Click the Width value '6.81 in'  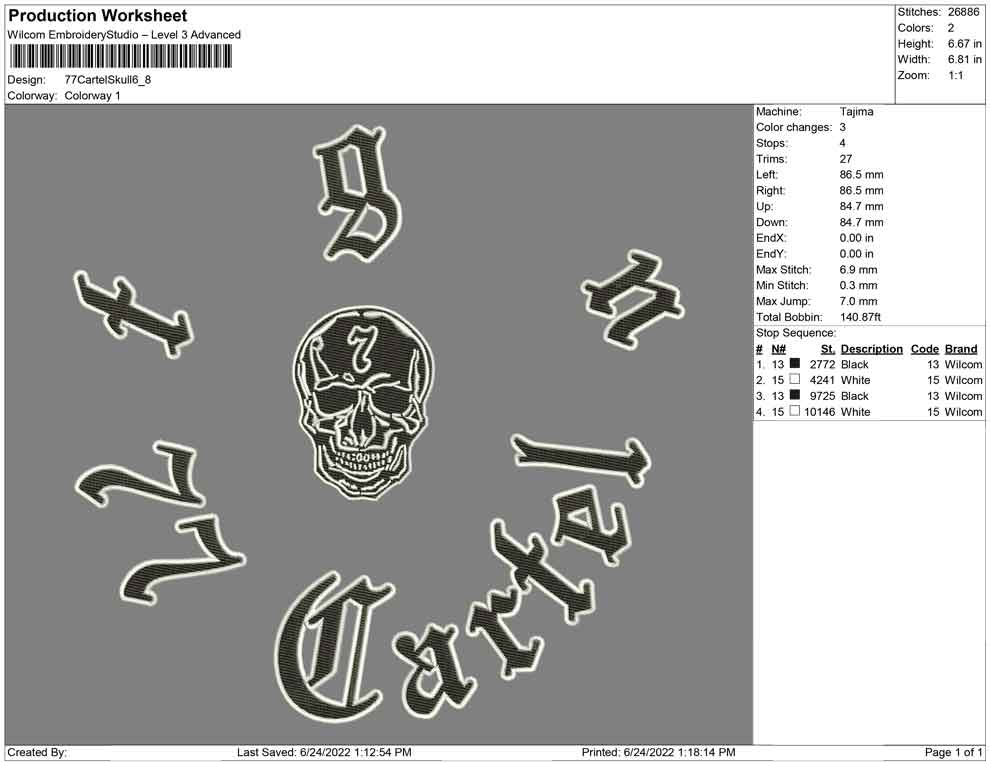(964, 59)
